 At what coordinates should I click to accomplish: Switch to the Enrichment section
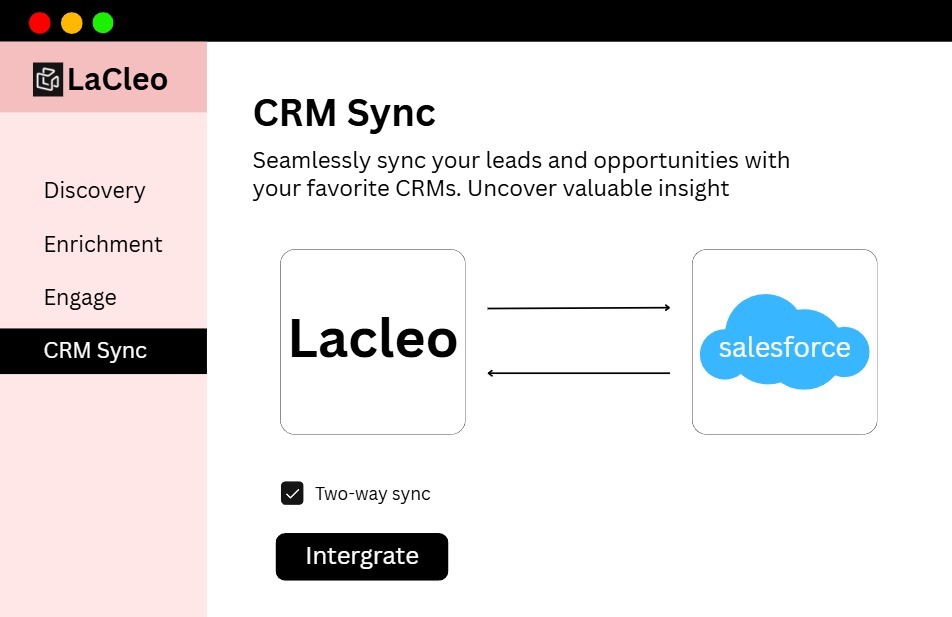103,244
